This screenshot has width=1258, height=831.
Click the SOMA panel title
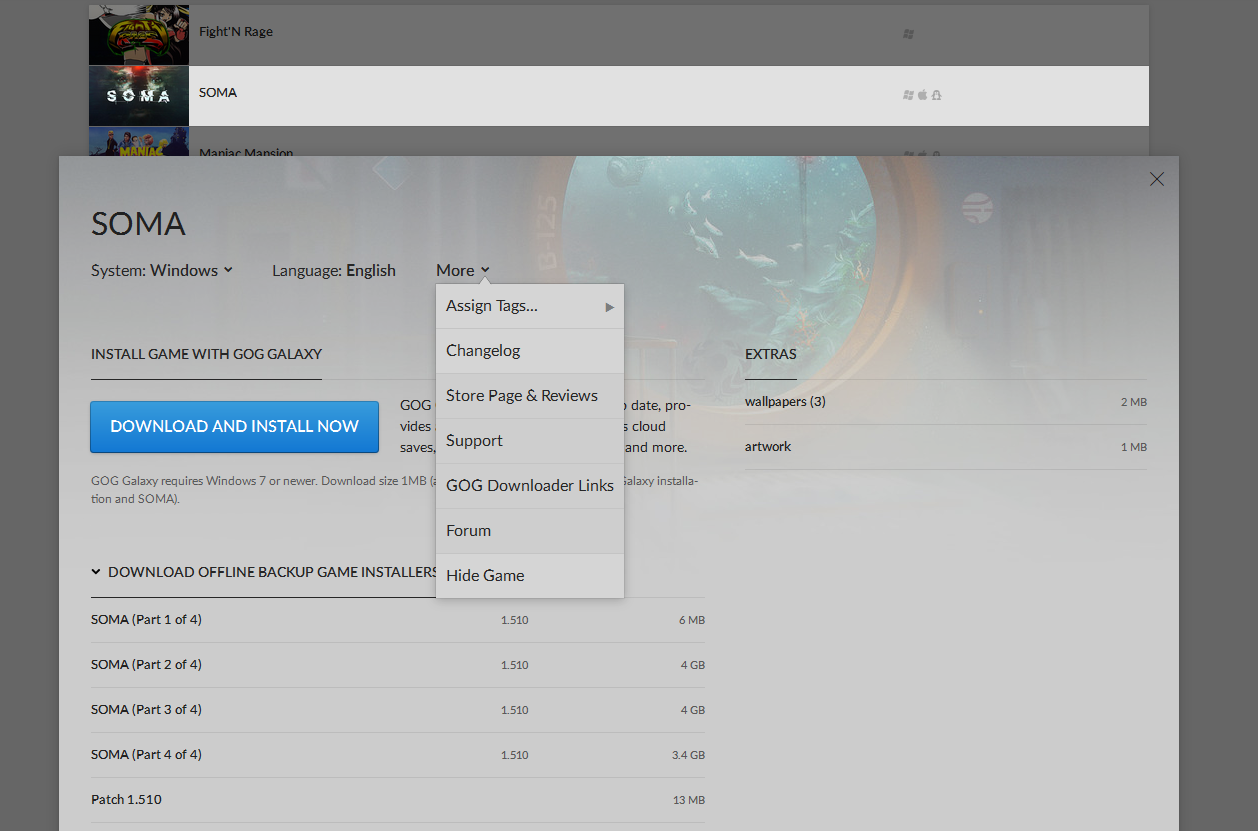[138, 224]
